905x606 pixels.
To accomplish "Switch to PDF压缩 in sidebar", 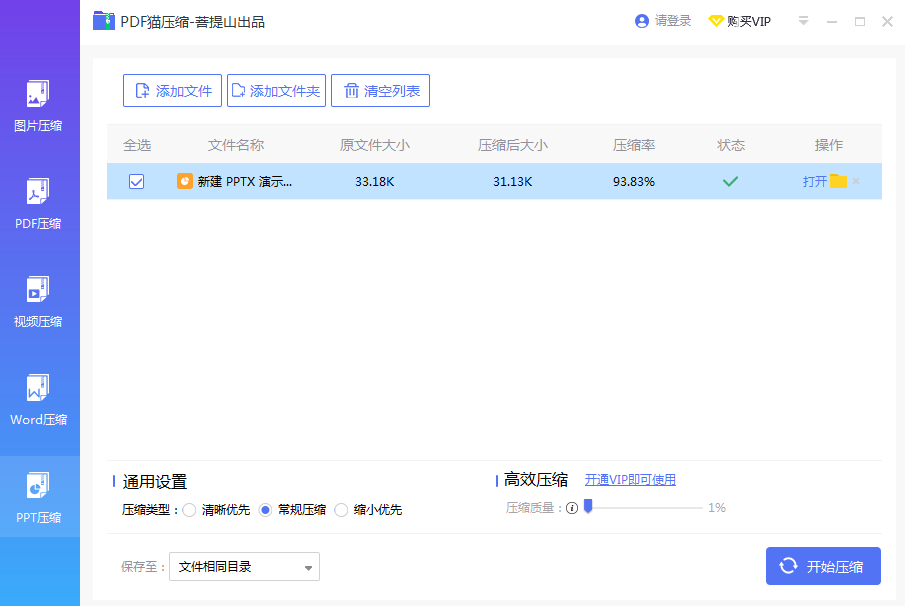I will click(38, 204).
